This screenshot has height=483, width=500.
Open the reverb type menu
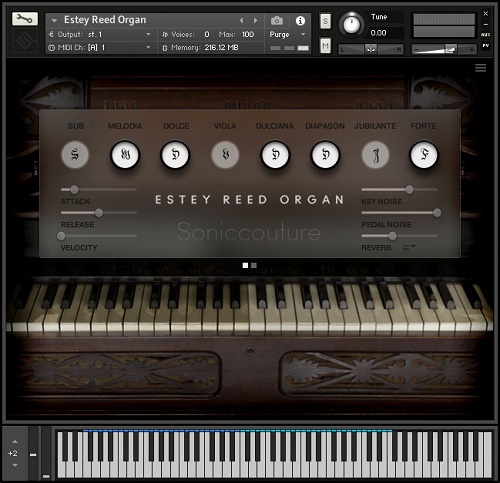[x=409, y=248]
